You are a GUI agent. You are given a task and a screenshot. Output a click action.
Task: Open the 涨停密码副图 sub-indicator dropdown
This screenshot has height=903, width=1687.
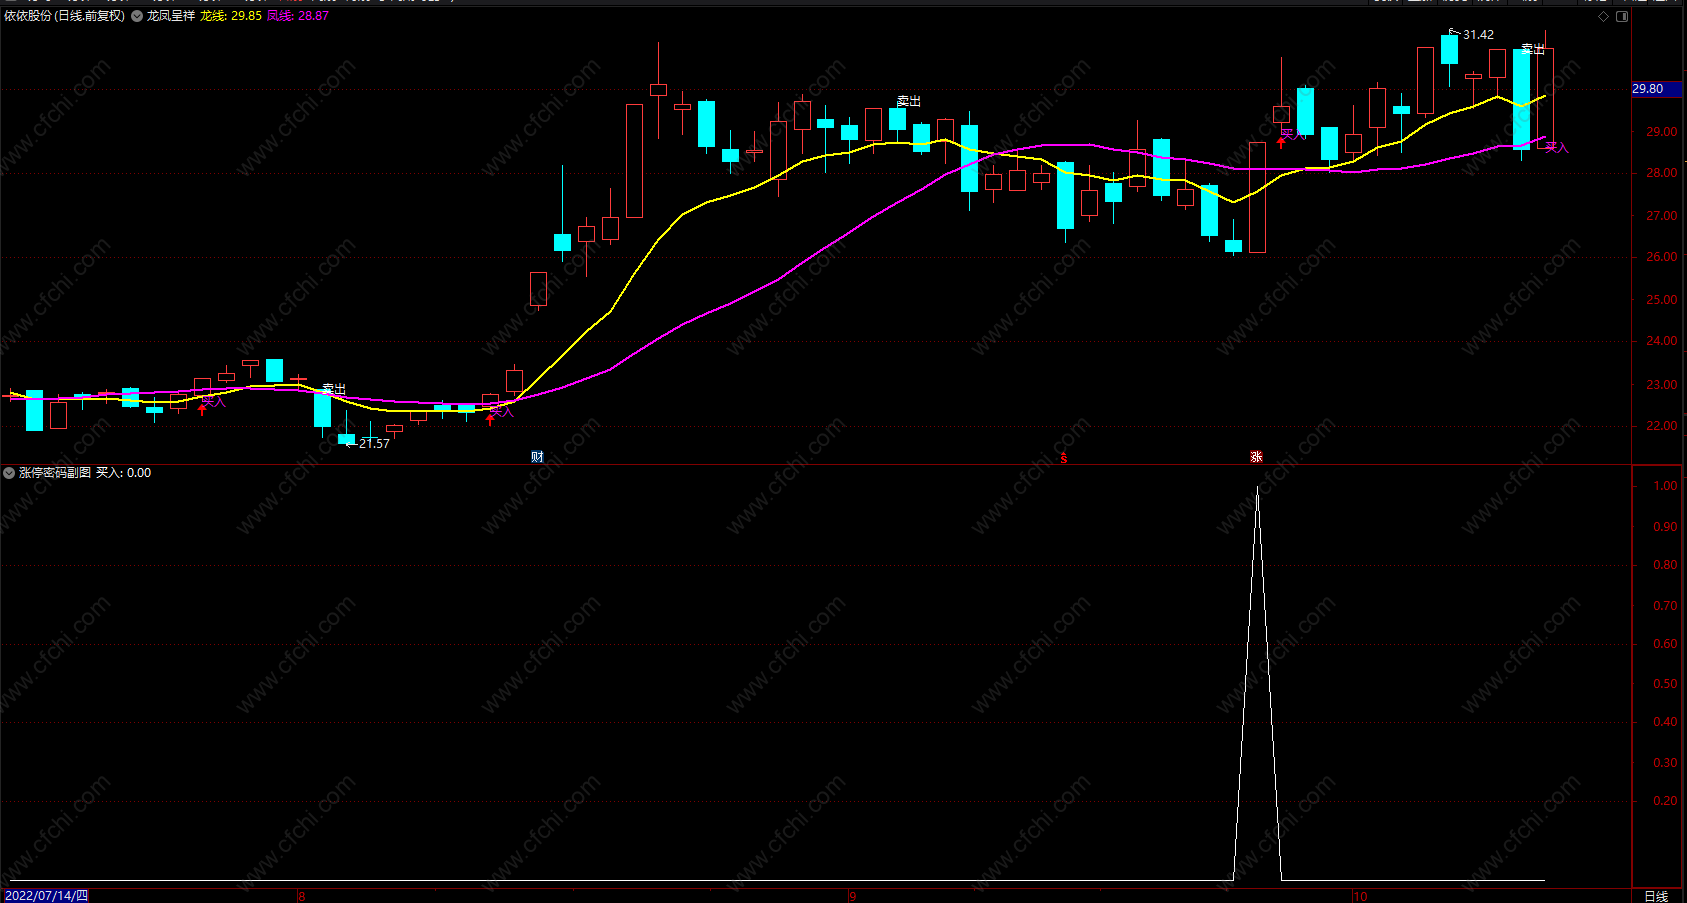tap(9, 473)
